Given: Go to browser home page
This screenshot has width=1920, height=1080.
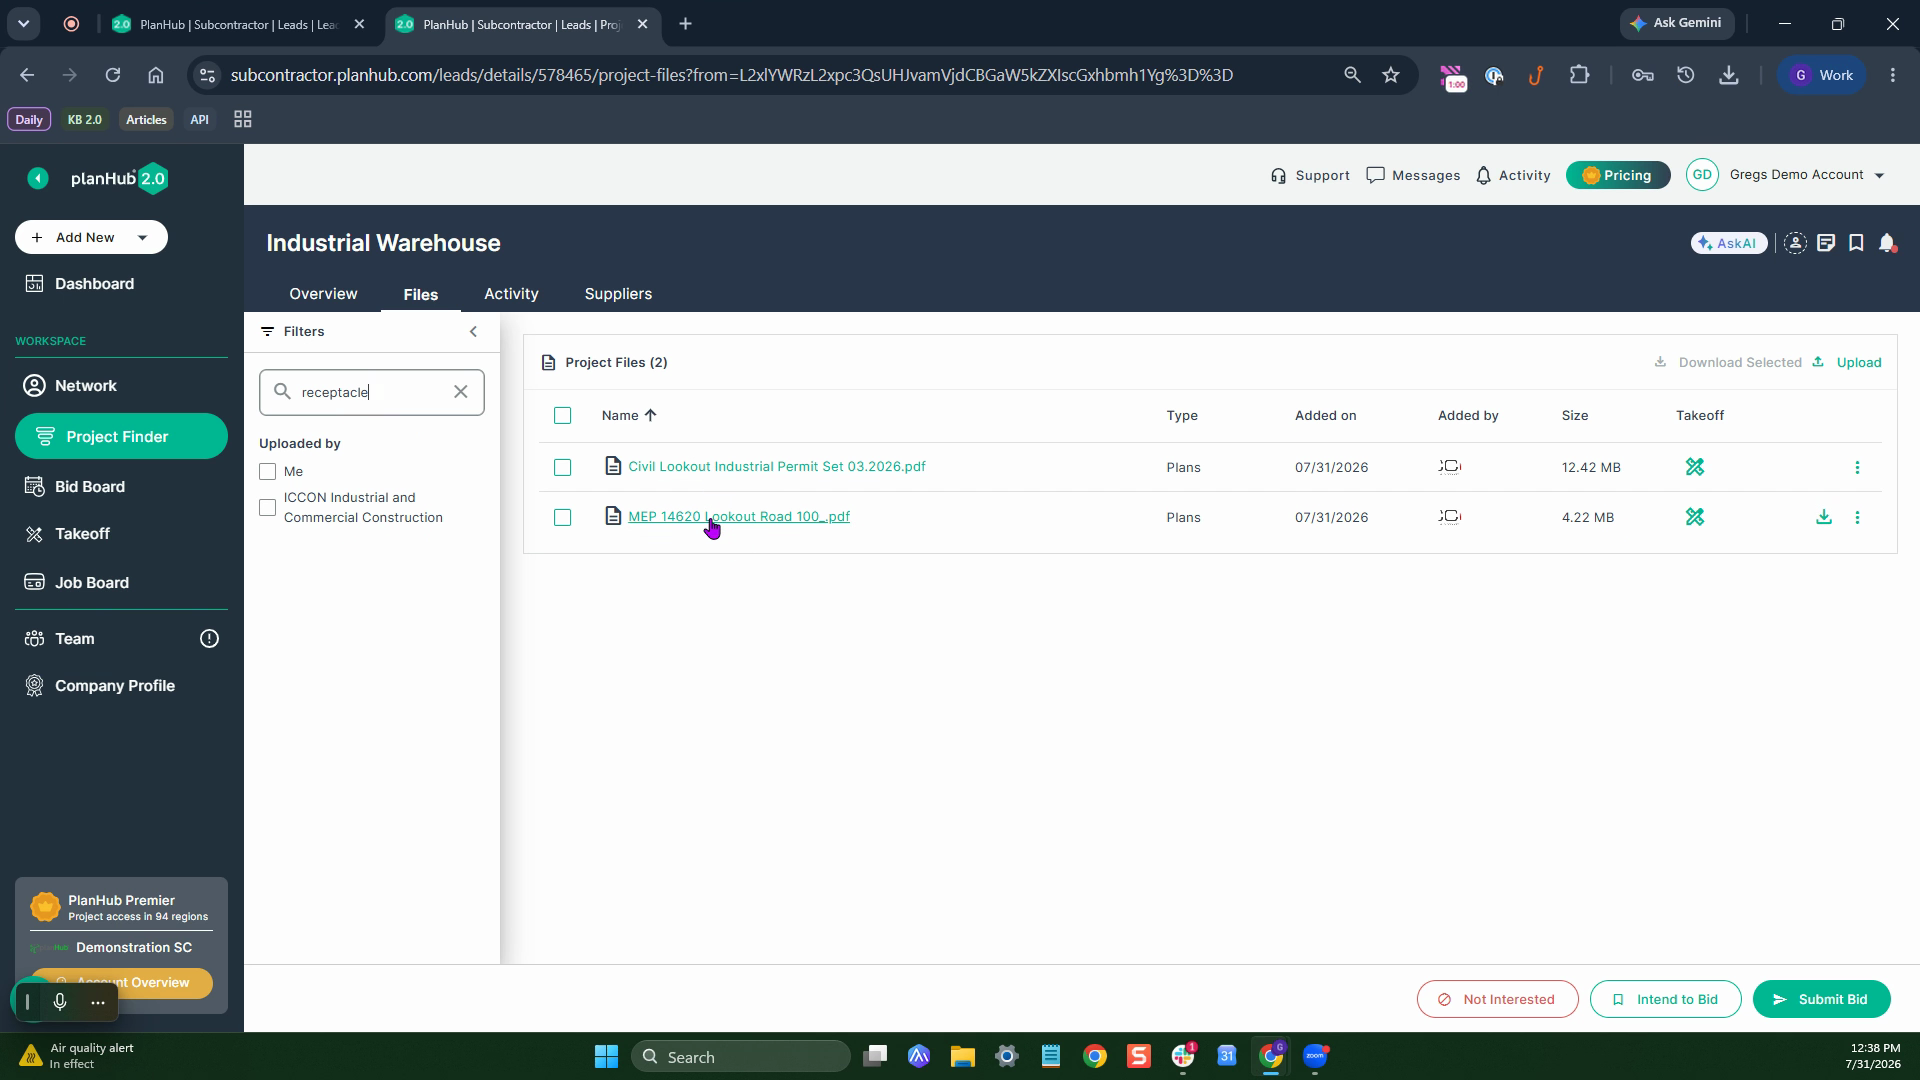Looking at the screenshot, I should (155, 75).
